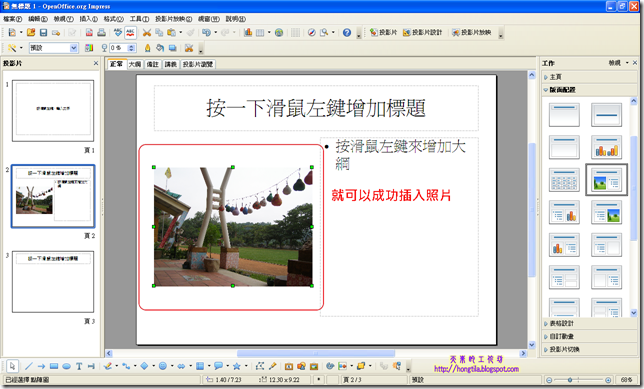Open the 投影片放映 (Slide Show) menu
The height and width of the screenshot is (389, 644).
coord(173,19)
